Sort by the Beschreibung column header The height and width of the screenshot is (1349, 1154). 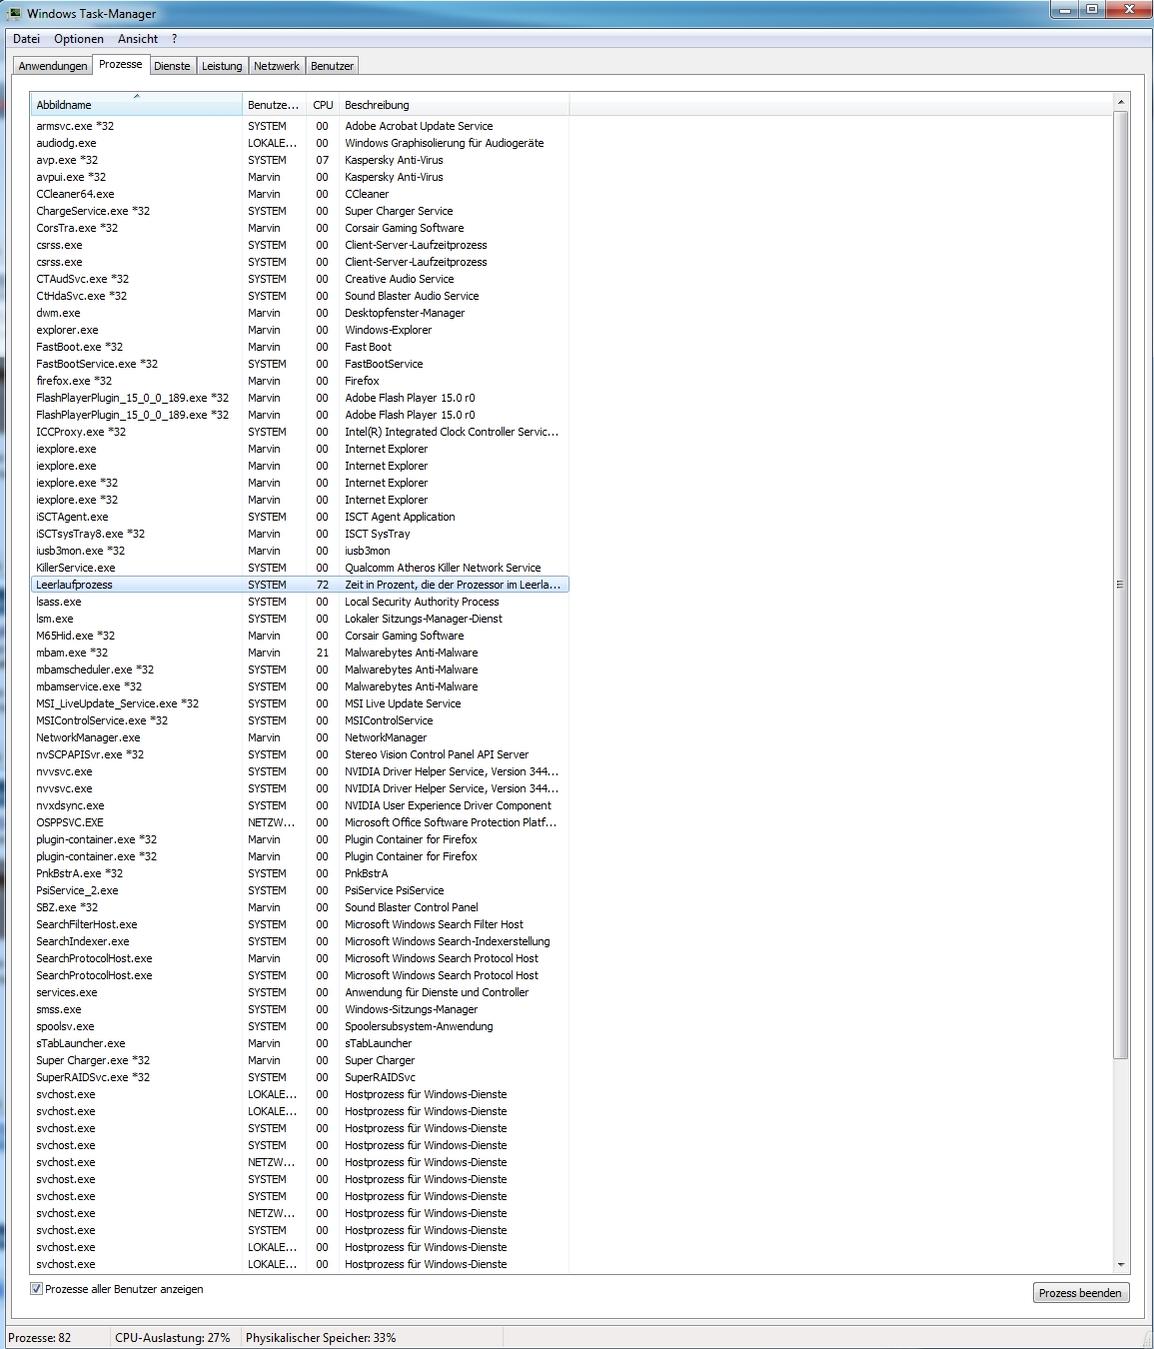pos(454,105)
